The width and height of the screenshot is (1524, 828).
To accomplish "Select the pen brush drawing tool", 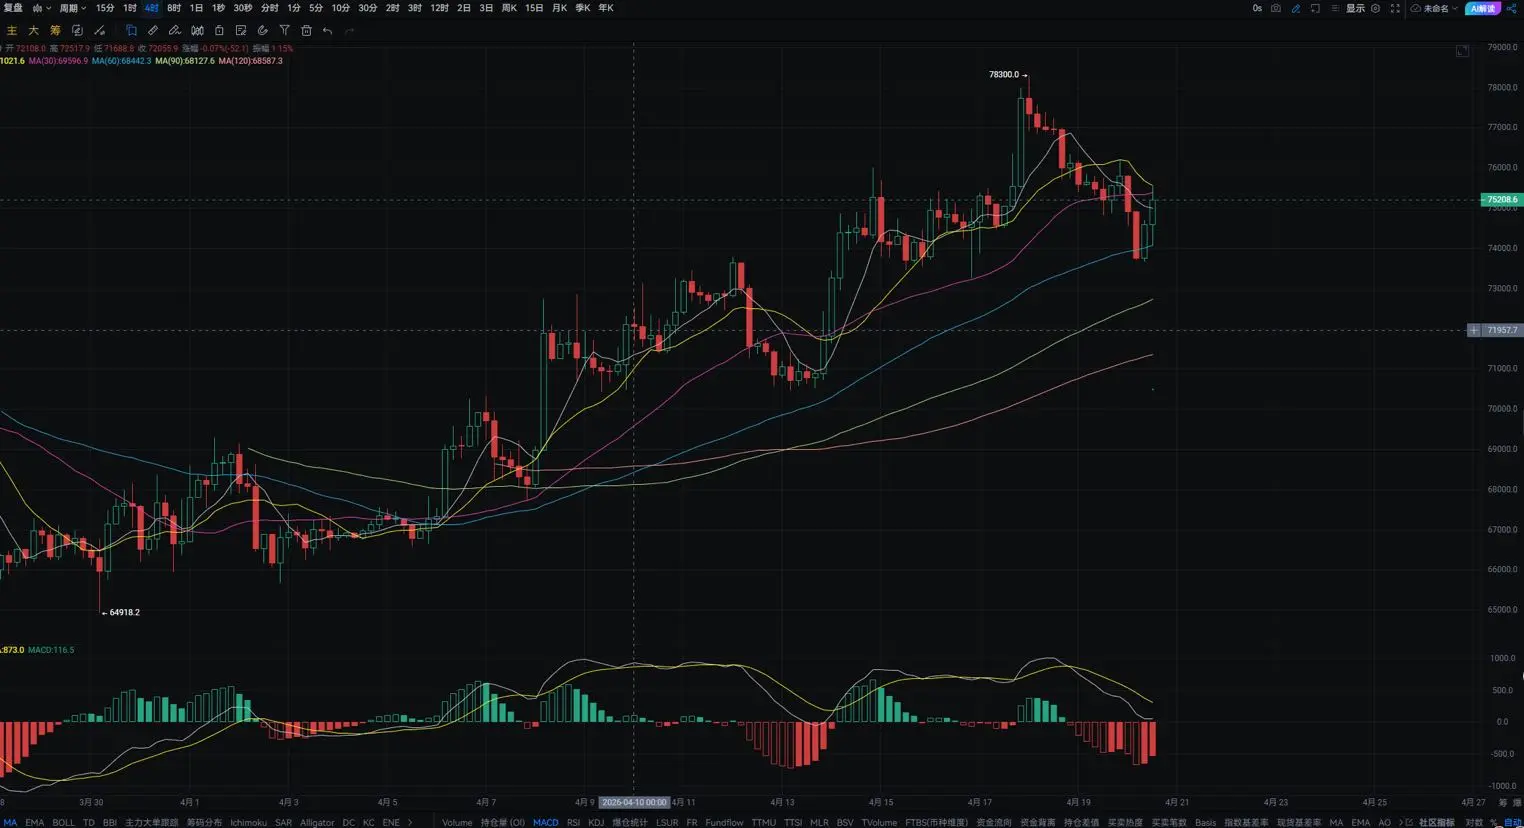I will click(175, 31).
